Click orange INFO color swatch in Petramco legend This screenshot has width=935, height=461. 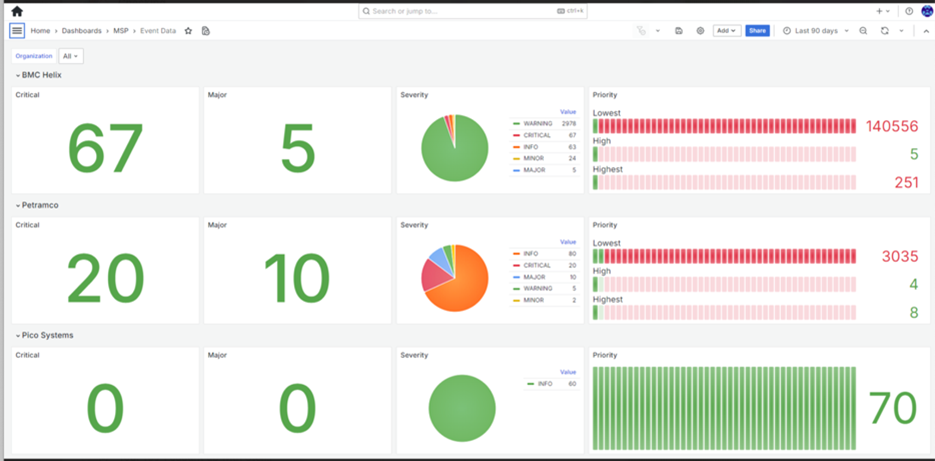tap(516, 254)
